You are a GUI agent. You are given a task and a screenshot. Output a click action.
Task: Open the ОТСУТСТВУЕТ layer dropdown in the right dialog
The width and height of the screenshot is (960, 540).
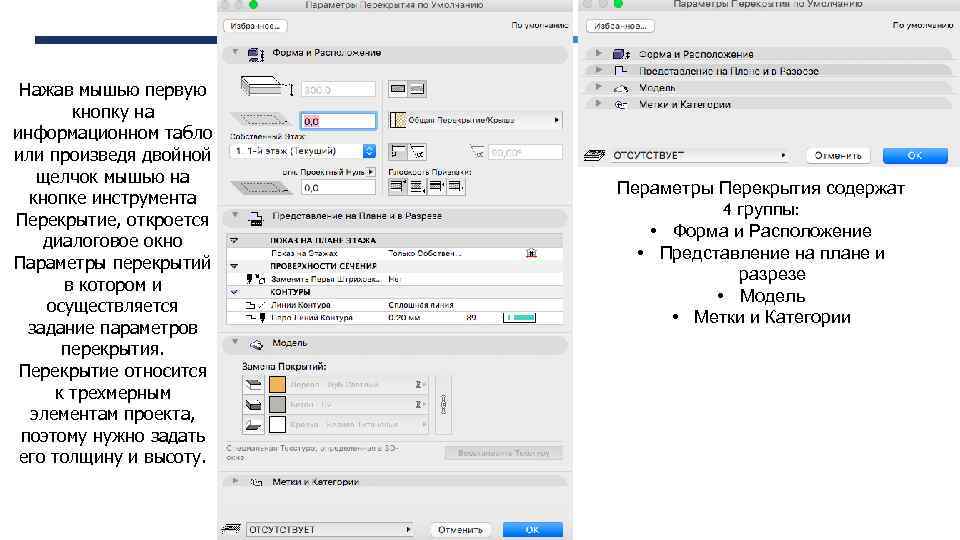(x=700, y=156)
